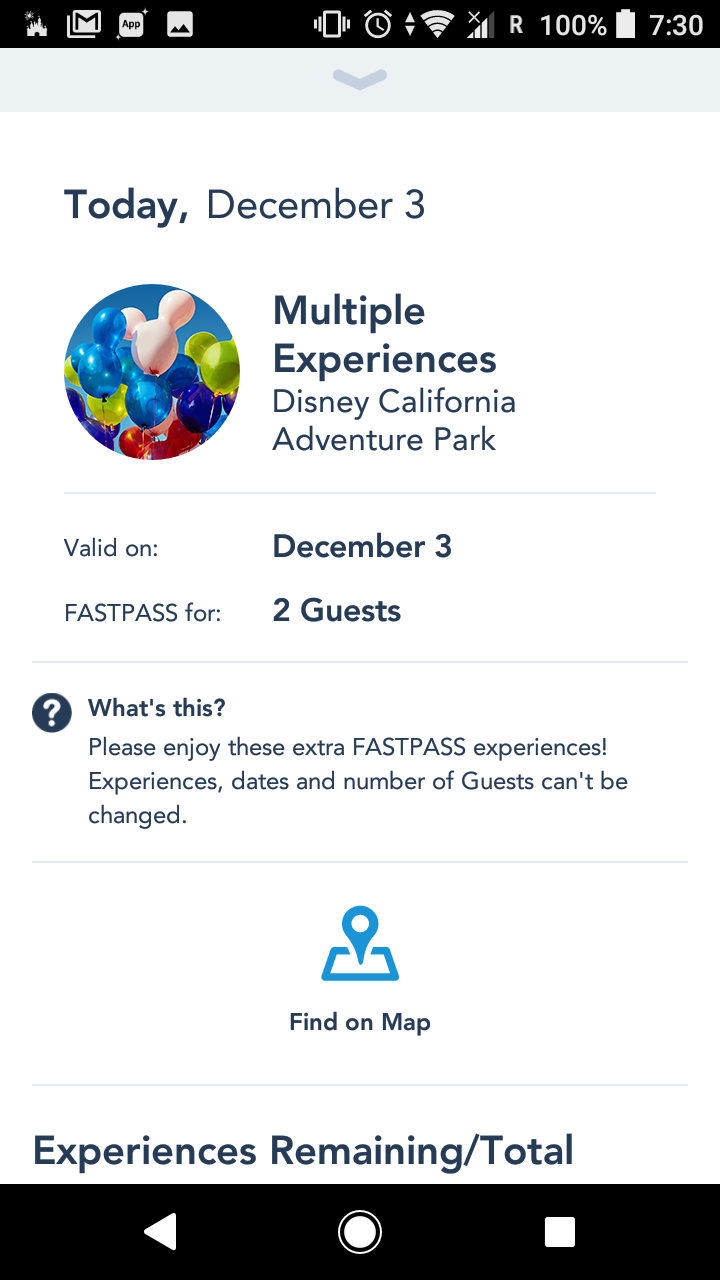Select the balloon thumbnail image
Image resolution: width=720 pixels, height=1280 pixels.
click(152, 372)
